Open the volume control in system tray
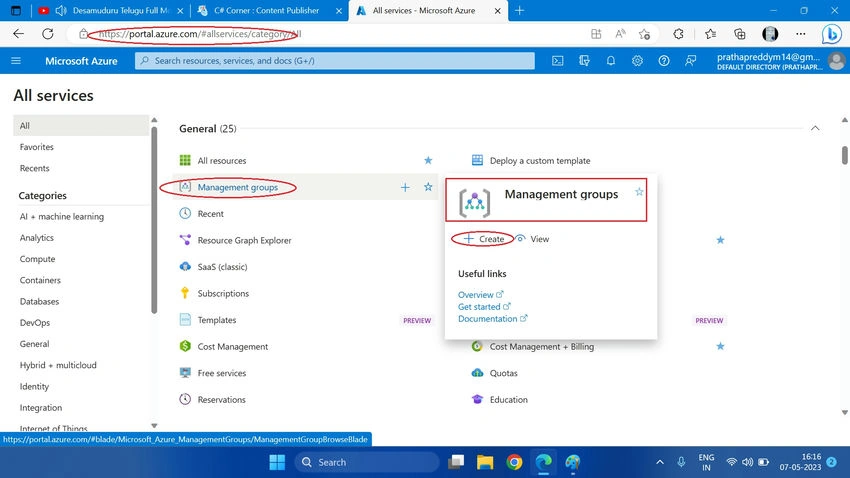Screen dimensions: 850x478 748,462
